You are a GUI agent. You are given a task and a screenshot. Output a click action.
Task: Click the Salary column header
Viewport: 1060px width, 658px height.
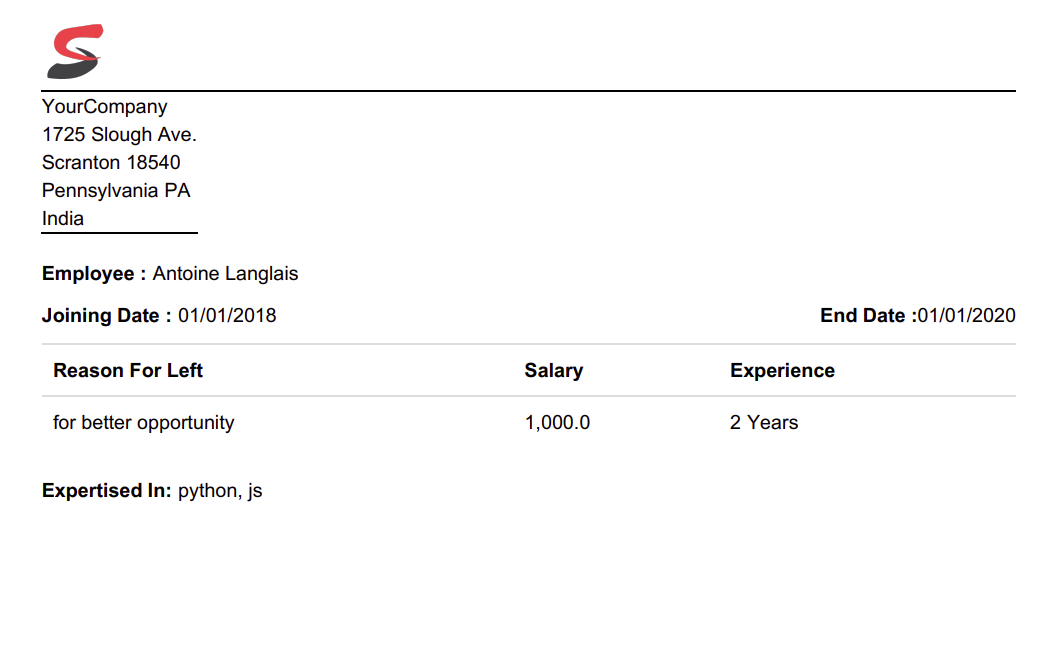tap(553, 371)
